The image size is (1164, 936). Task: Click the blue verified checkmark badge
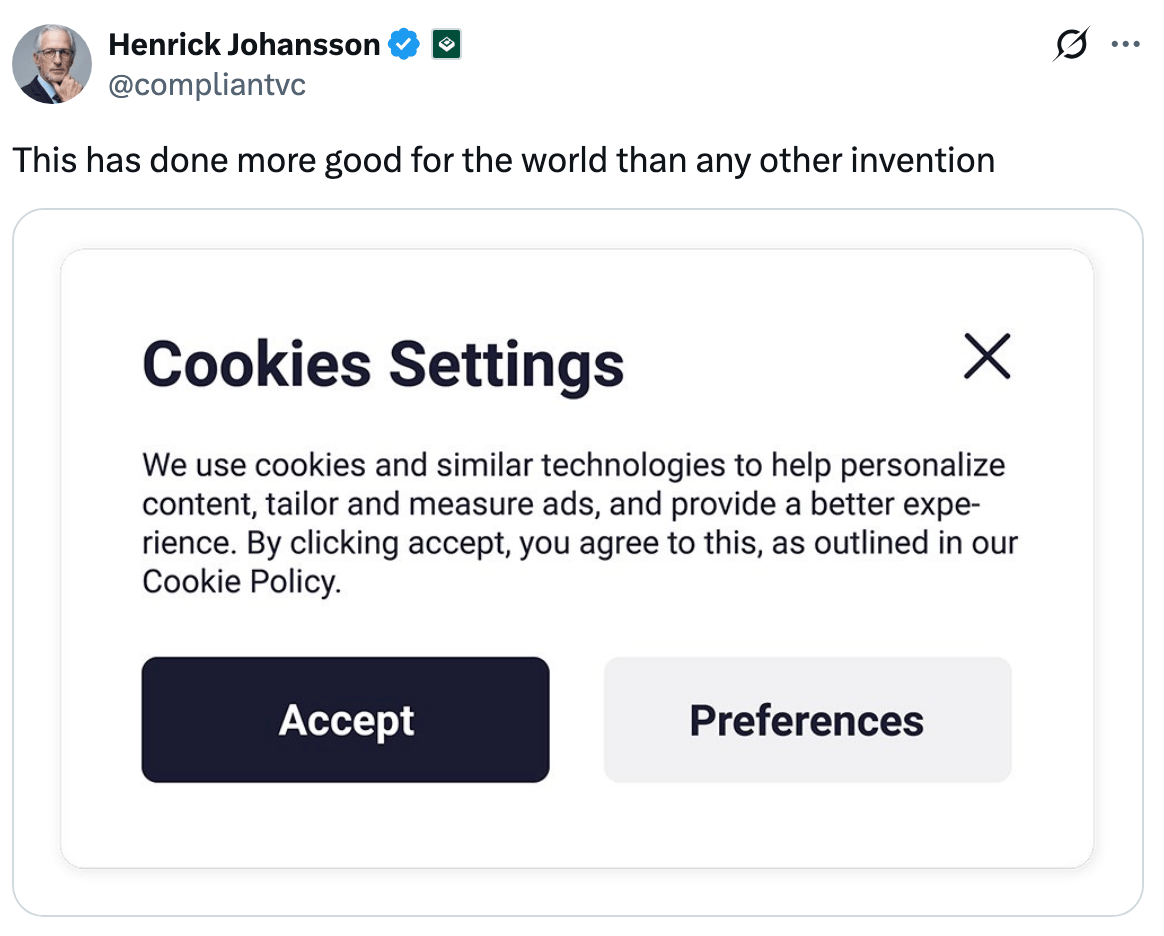point(403,45)
